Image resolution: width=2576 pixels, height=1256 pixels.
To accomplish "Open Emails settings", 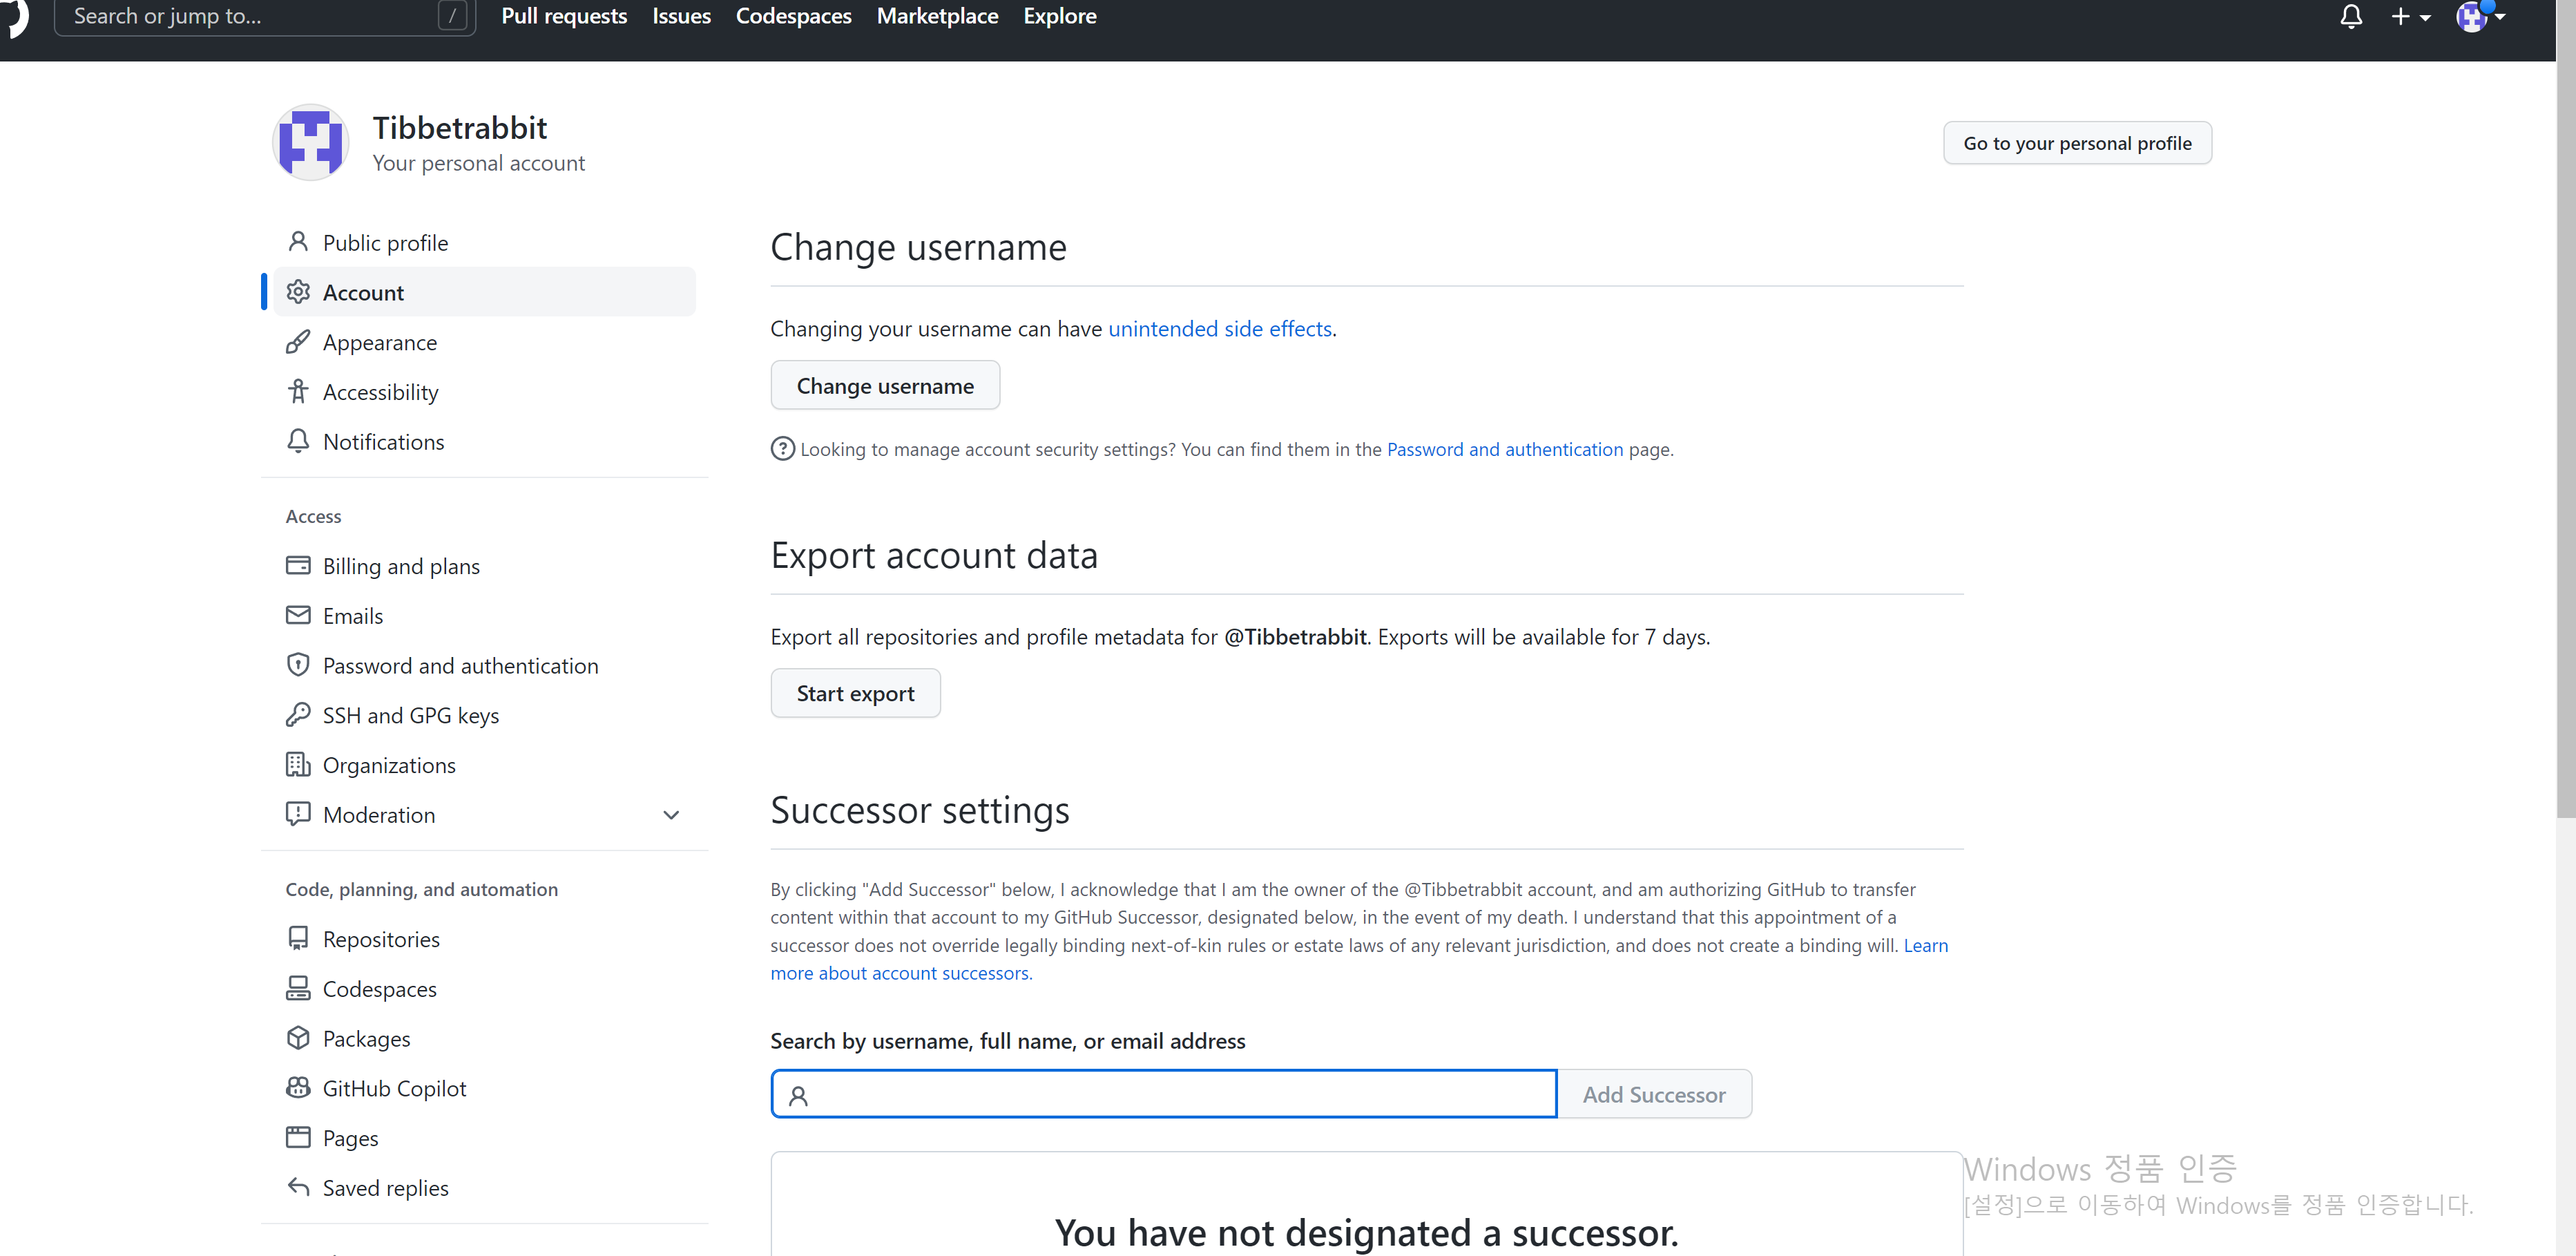I will click(484, 615).
